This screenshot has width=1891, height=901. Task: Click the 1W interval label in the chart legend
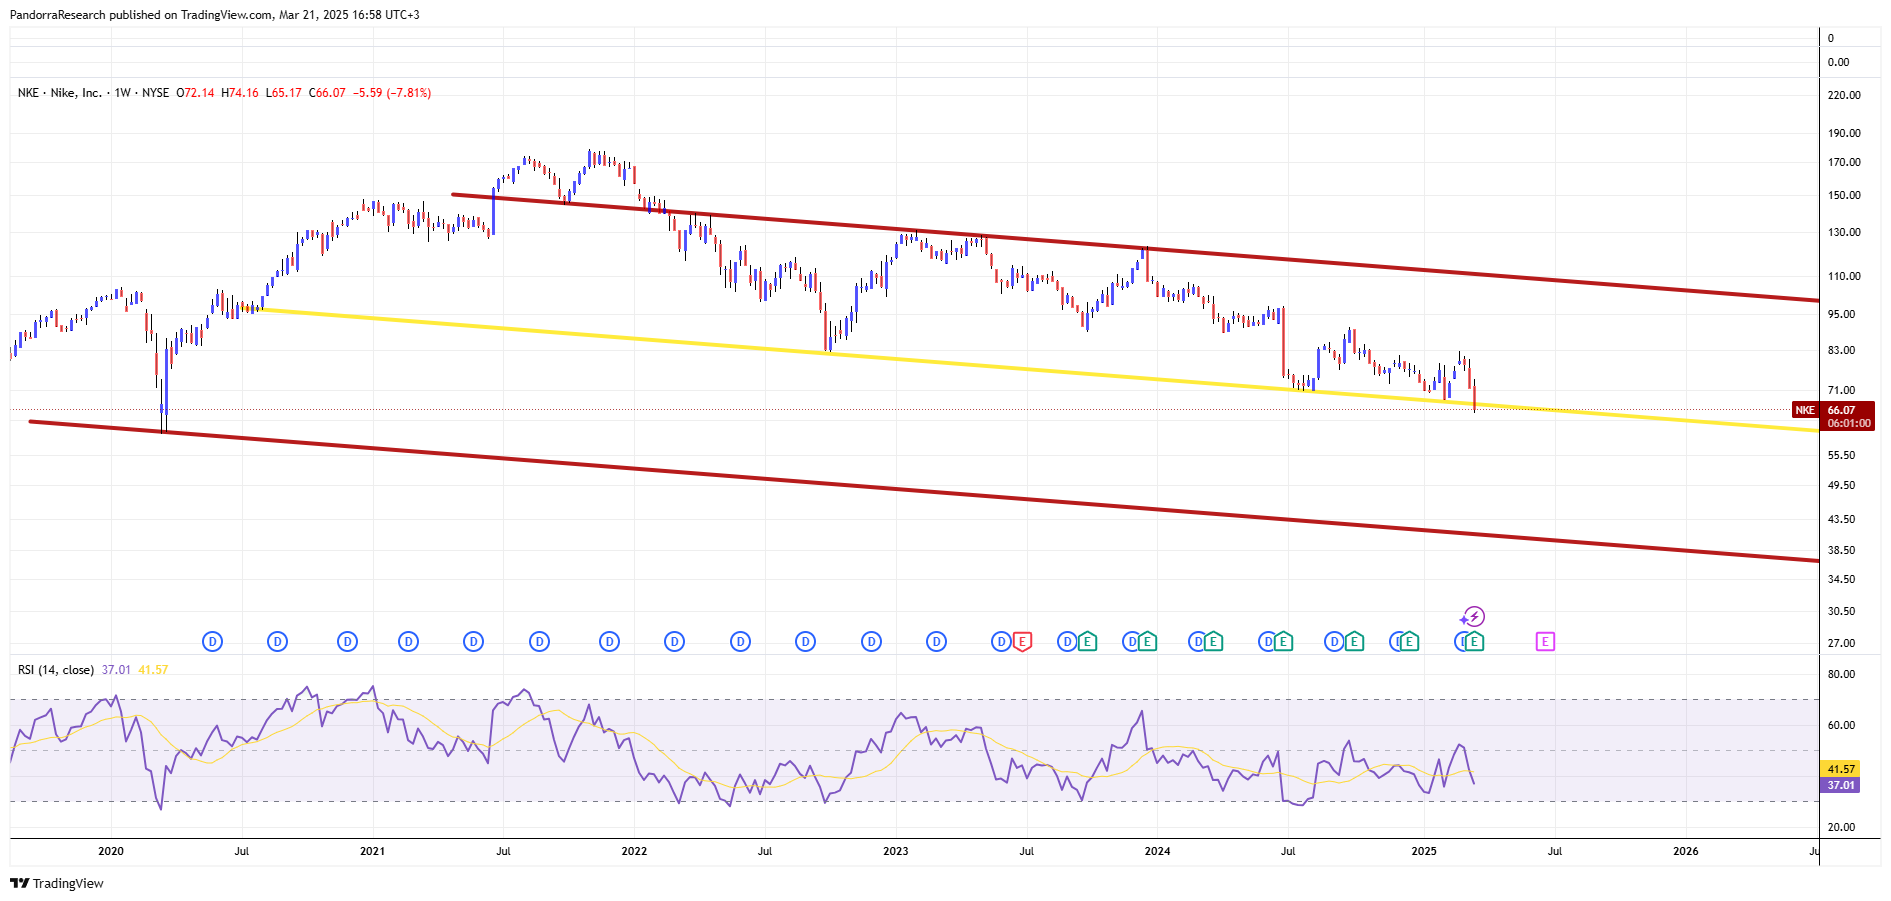coord(123,93)
